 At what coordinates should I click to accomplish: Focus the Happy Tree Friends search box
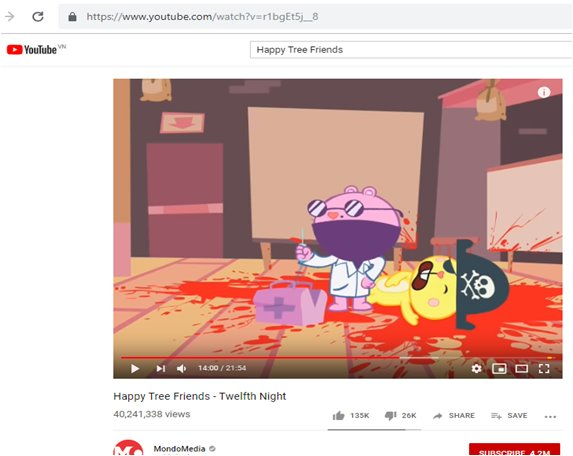pyautogui.click(x=411, y=50)
